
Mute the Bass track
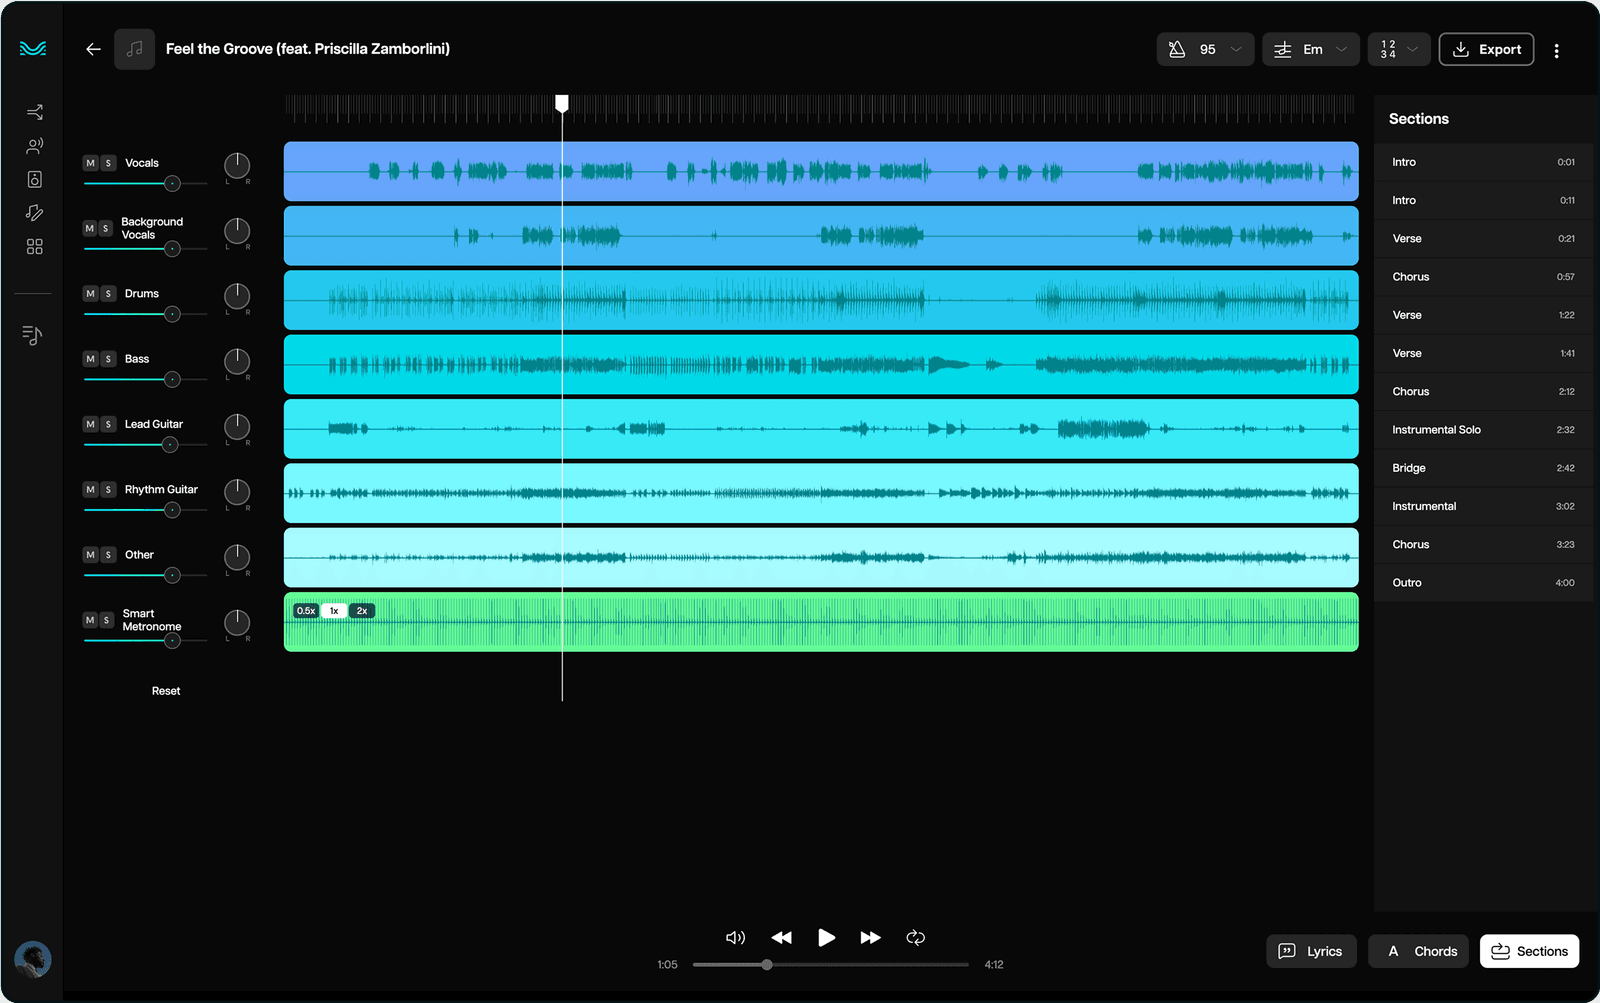(x=91, y=359)
